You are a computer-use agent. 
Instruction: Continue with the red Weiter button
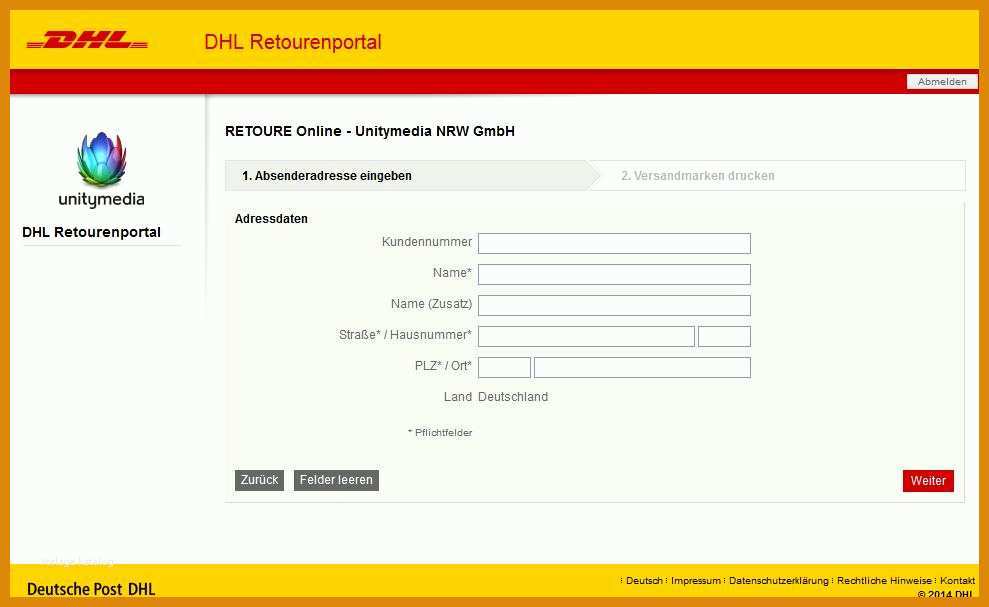pos(928,481)
